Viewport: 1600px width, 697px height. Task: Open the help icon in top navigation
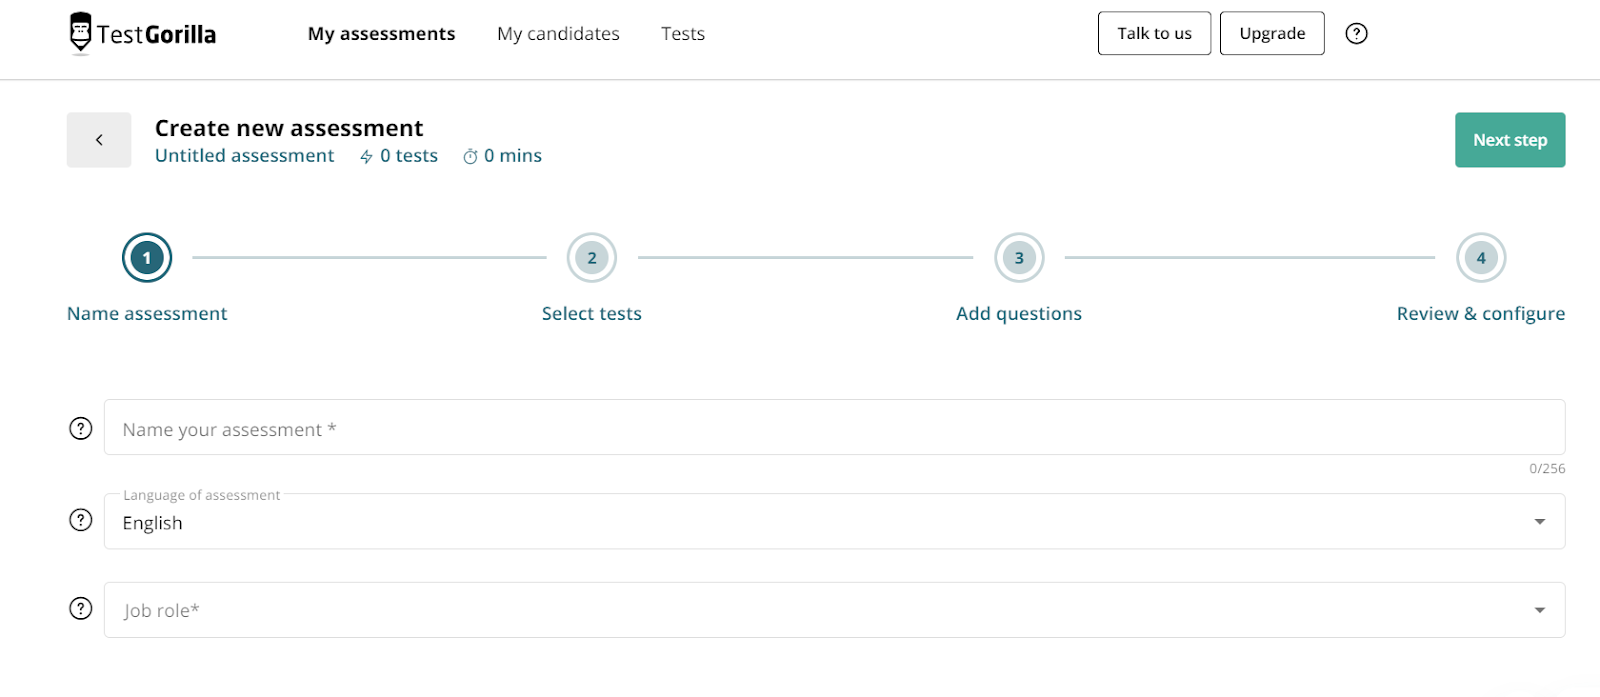1356,34
